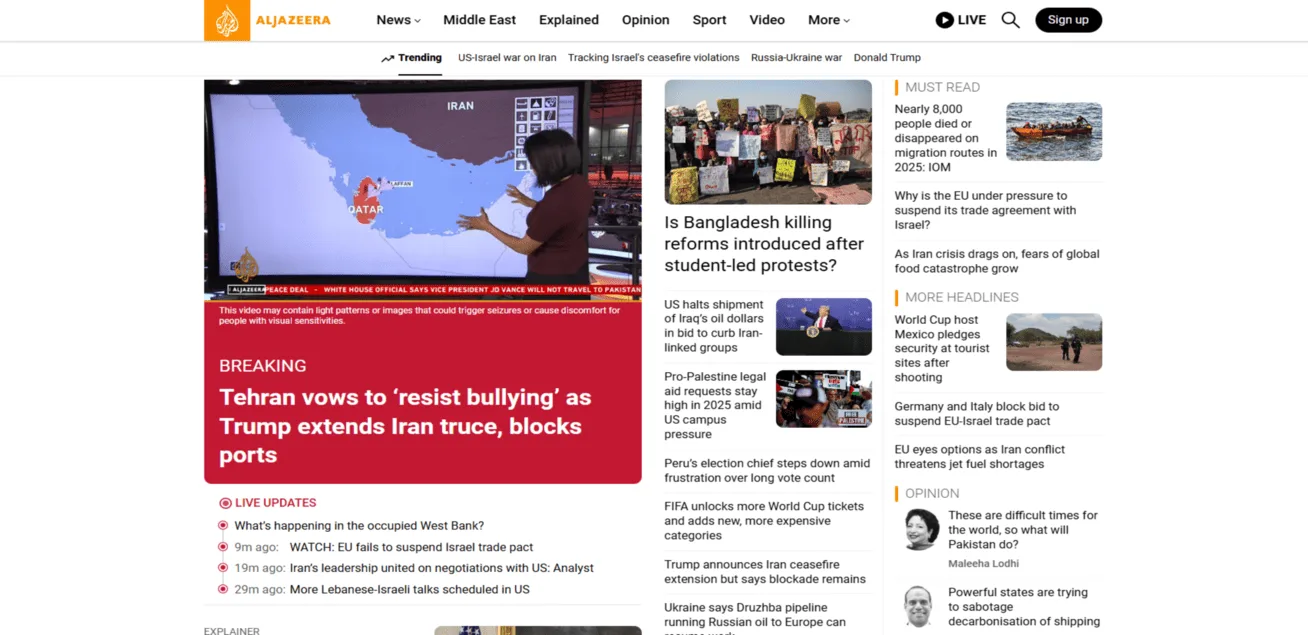Open Iran's leadership united on negotiations update
1308x635 pixels.
(x=441, y=568)
